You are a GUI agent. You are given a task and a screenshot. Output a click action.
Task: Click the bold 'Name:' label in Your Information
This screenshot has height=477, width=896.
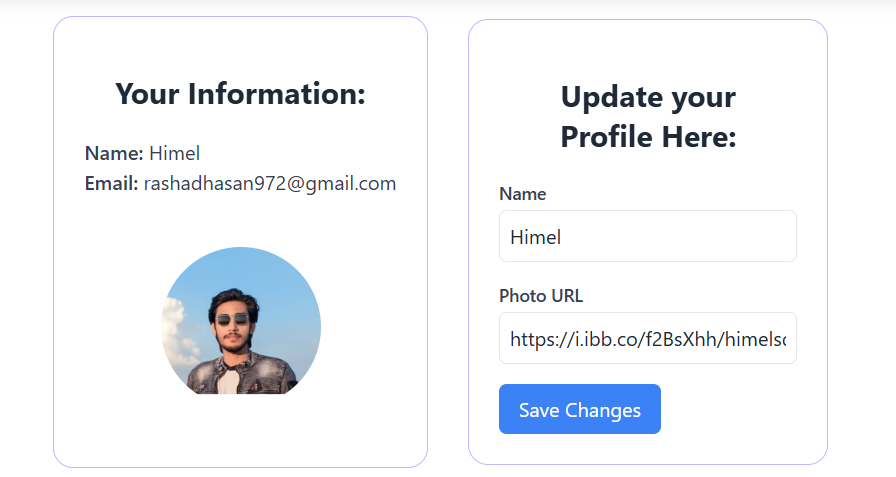[114, 153]
